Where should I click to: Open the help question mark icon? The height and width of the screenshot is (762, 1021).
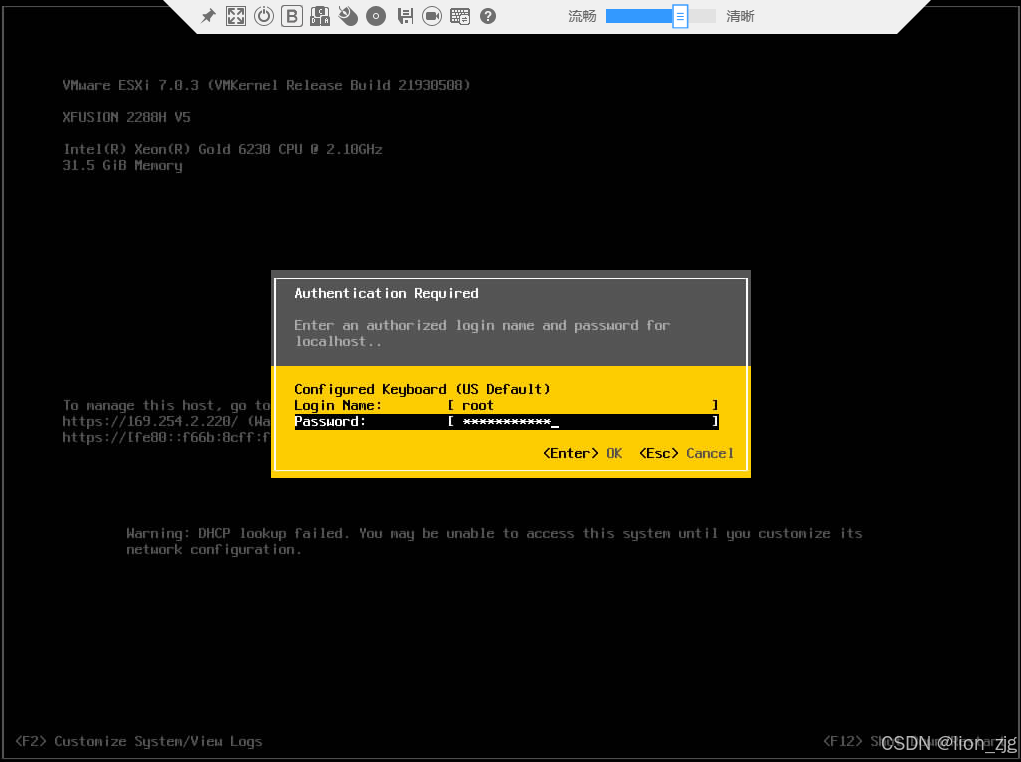point(488,16)
